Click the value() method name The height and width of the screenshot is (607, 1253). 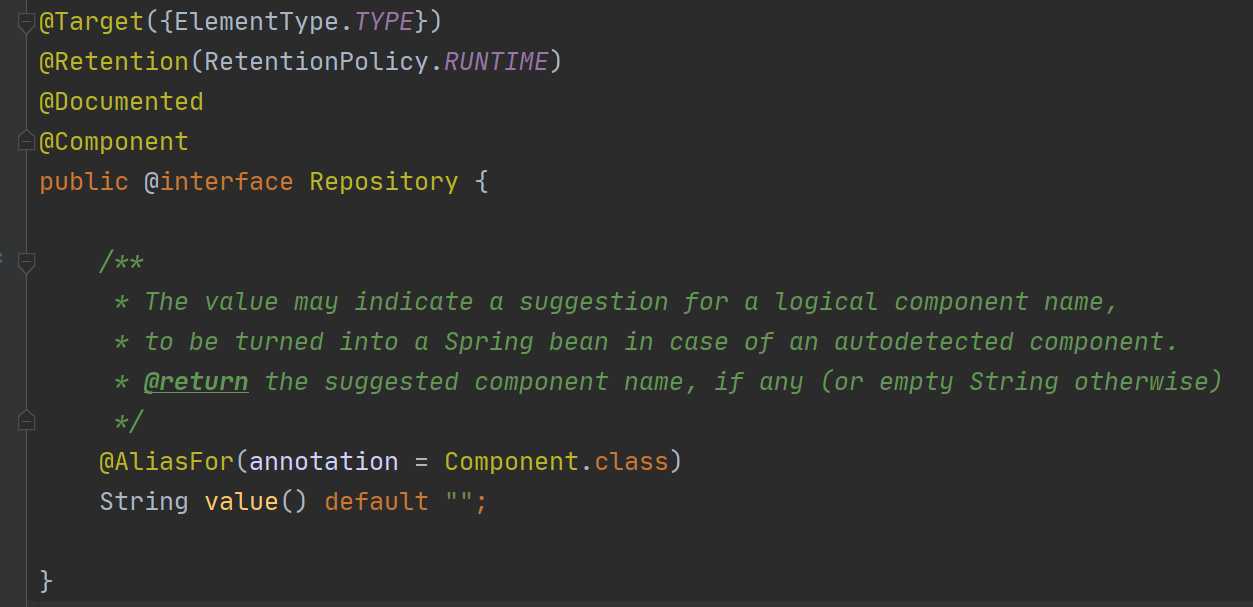(x=241, y=502)
